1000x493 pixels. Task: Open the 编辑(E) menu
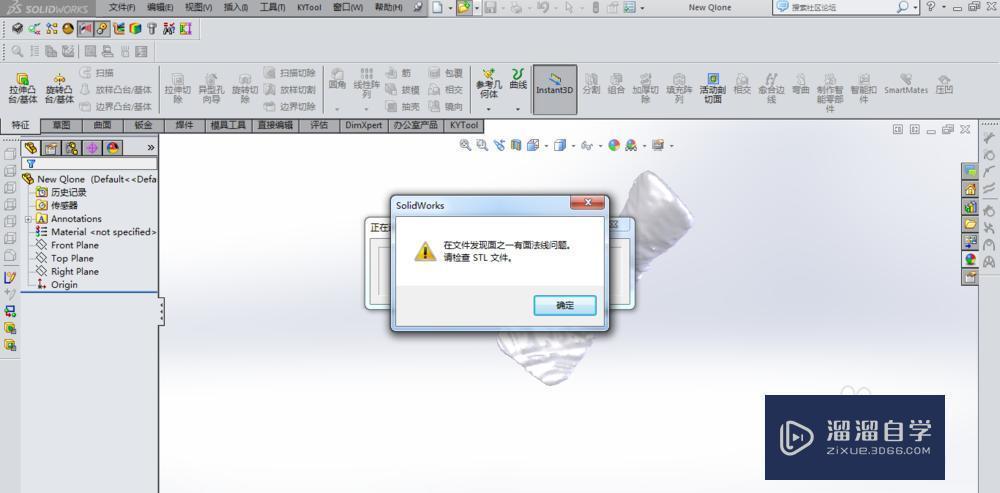click(160, 8)
